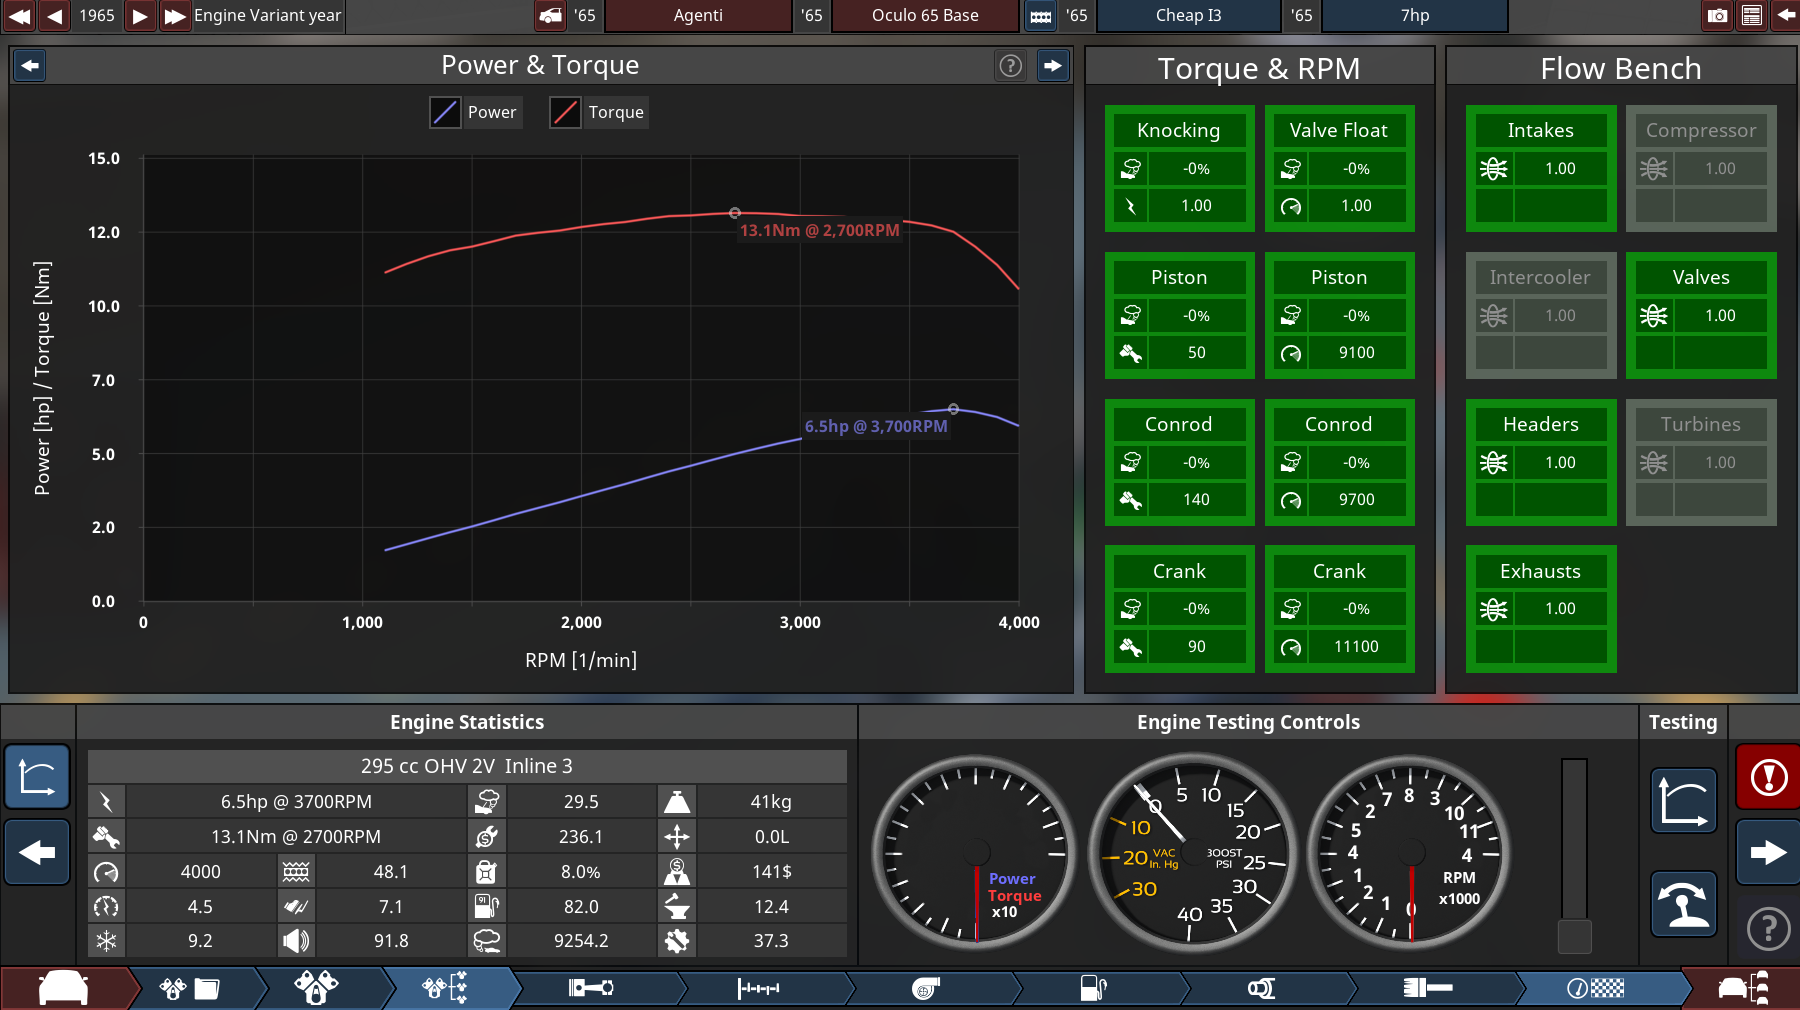Click the 295 cc OHV 2V Inline 3 header
1800x1010 pixels.
tap(467, 766)
